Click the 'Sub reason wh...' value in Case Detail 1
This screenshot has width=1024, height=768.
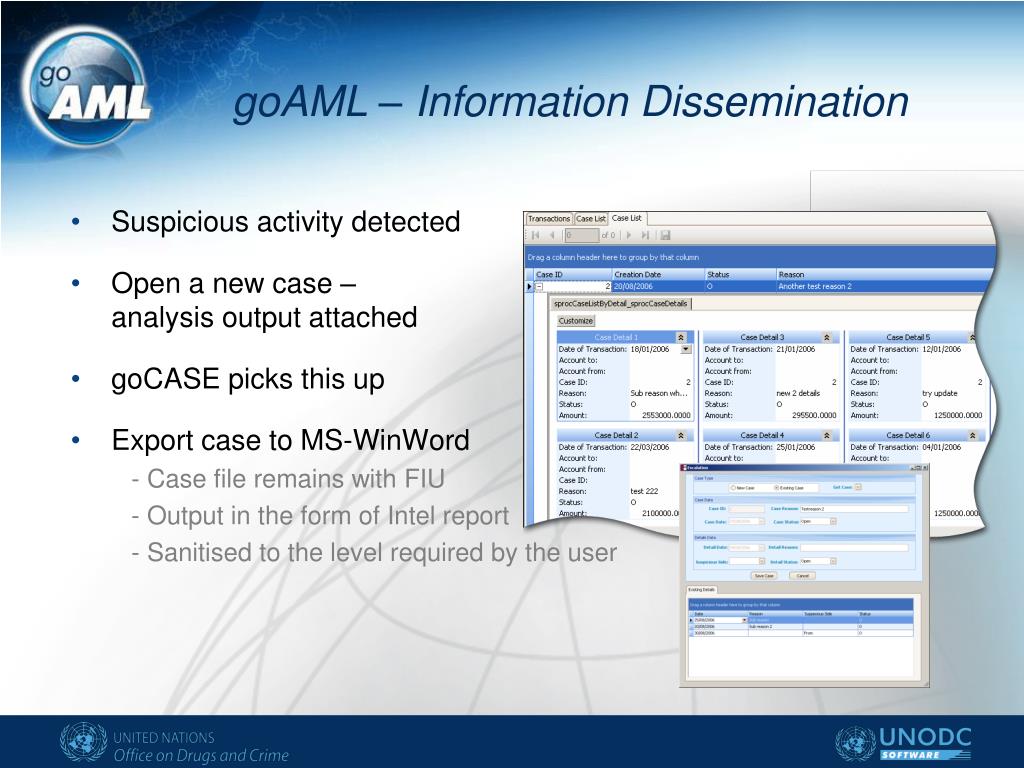[658, 393]
